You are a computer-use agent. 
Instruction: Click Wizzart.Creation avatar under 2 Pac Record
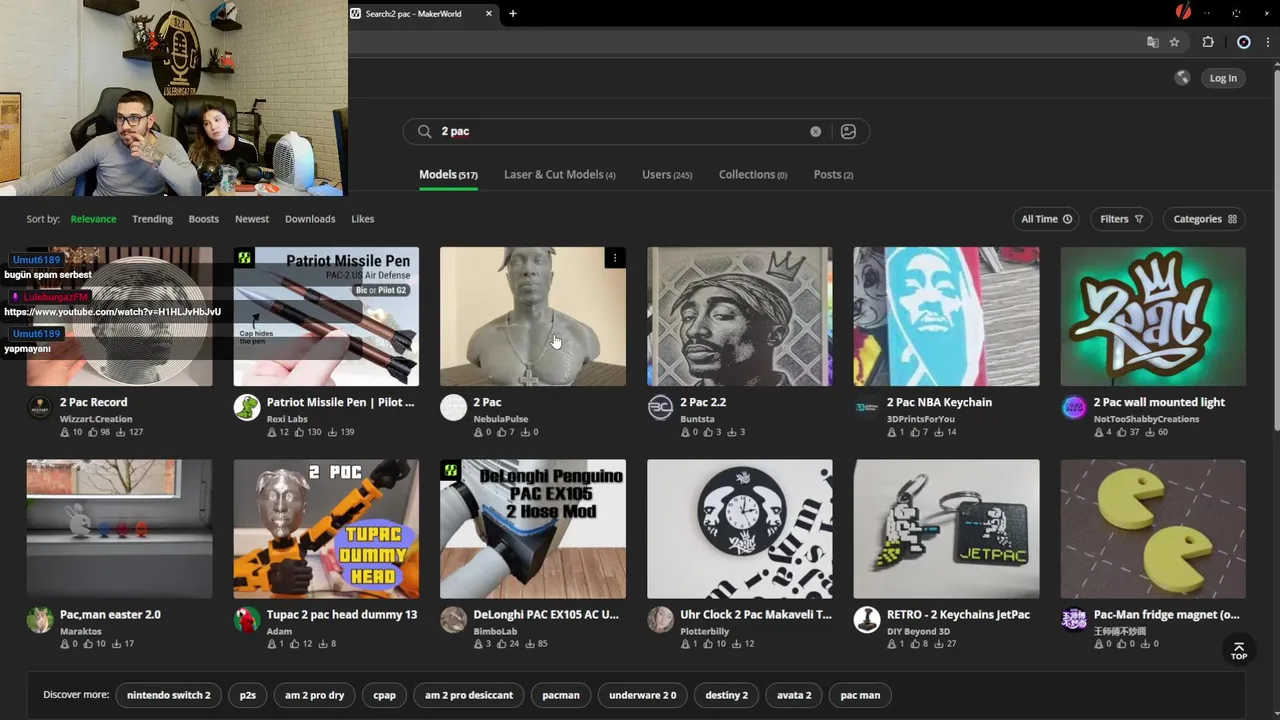click(x=39, y=408)
